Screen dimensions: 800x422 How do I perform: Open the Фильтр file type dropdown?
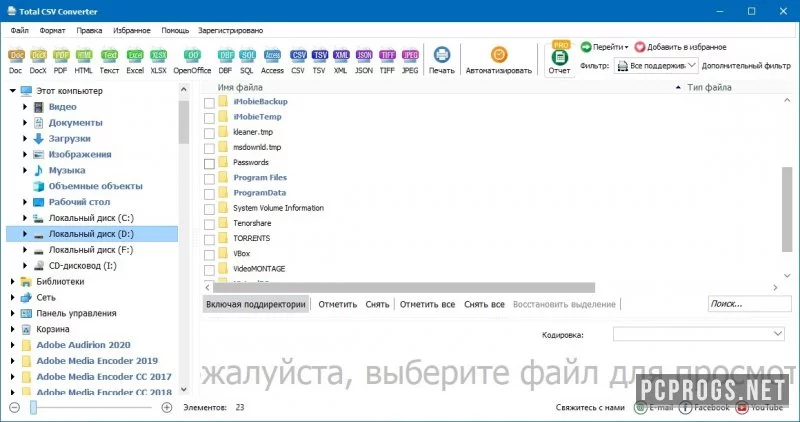656,65
